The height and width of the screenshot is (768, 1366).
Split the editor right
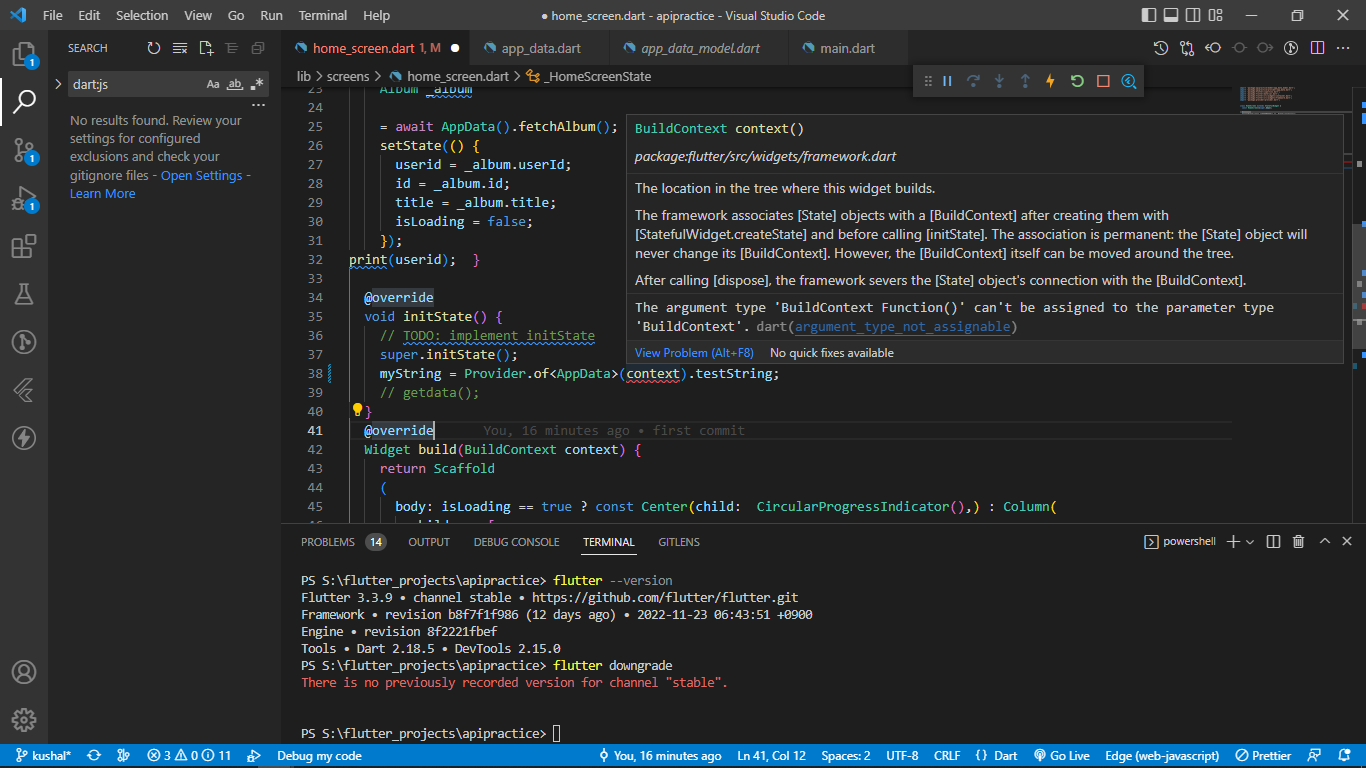pyautogui.click(x=1317, y=48)
